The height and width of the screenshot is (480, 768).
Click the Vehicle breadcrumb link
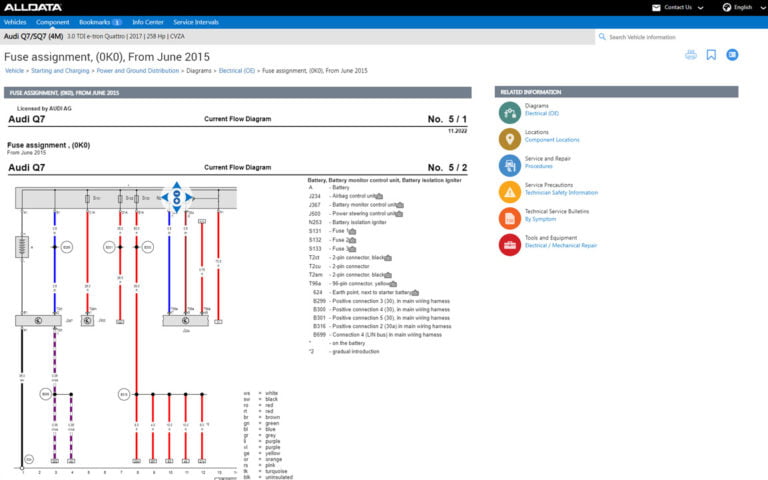[14, 71]
